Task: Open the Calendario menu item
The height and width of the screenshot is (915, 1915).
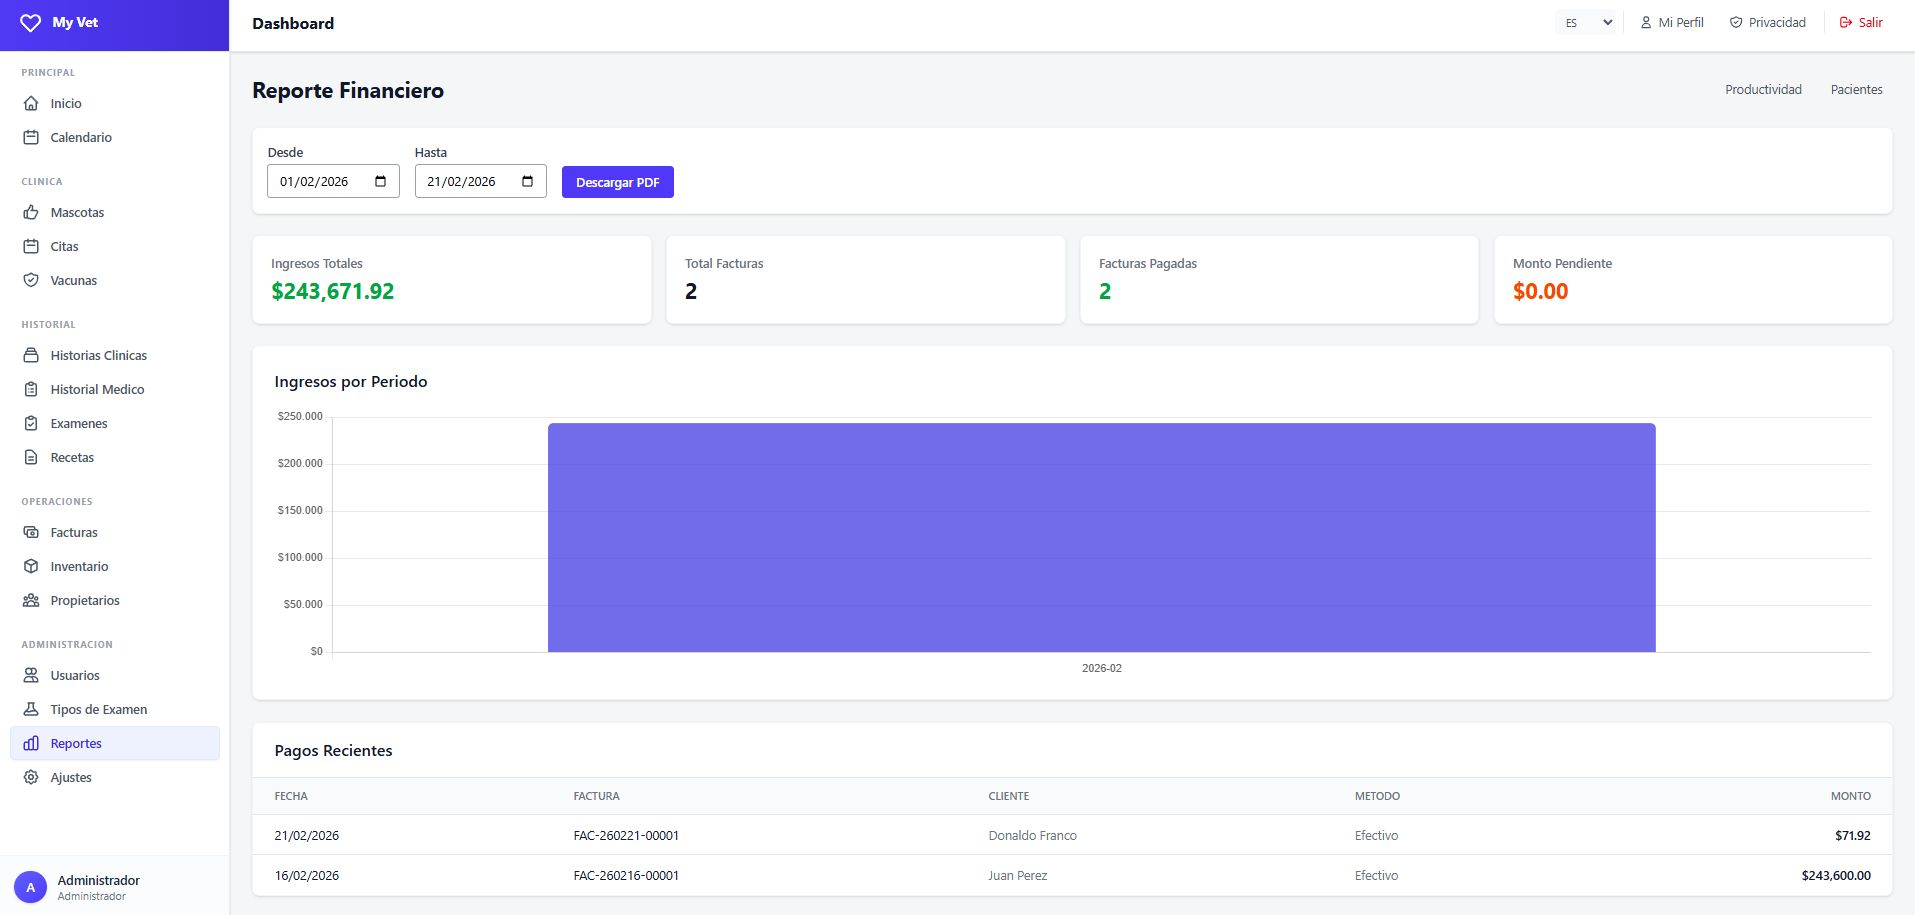Action: click(x=115, y=137)
